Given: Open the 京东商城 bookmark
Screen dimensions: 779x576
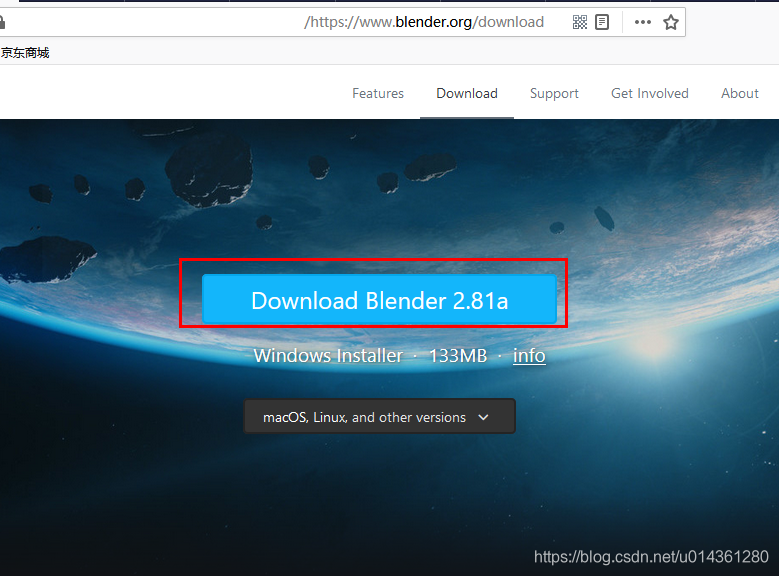Looking at the screenshot, I should (25, 53).
